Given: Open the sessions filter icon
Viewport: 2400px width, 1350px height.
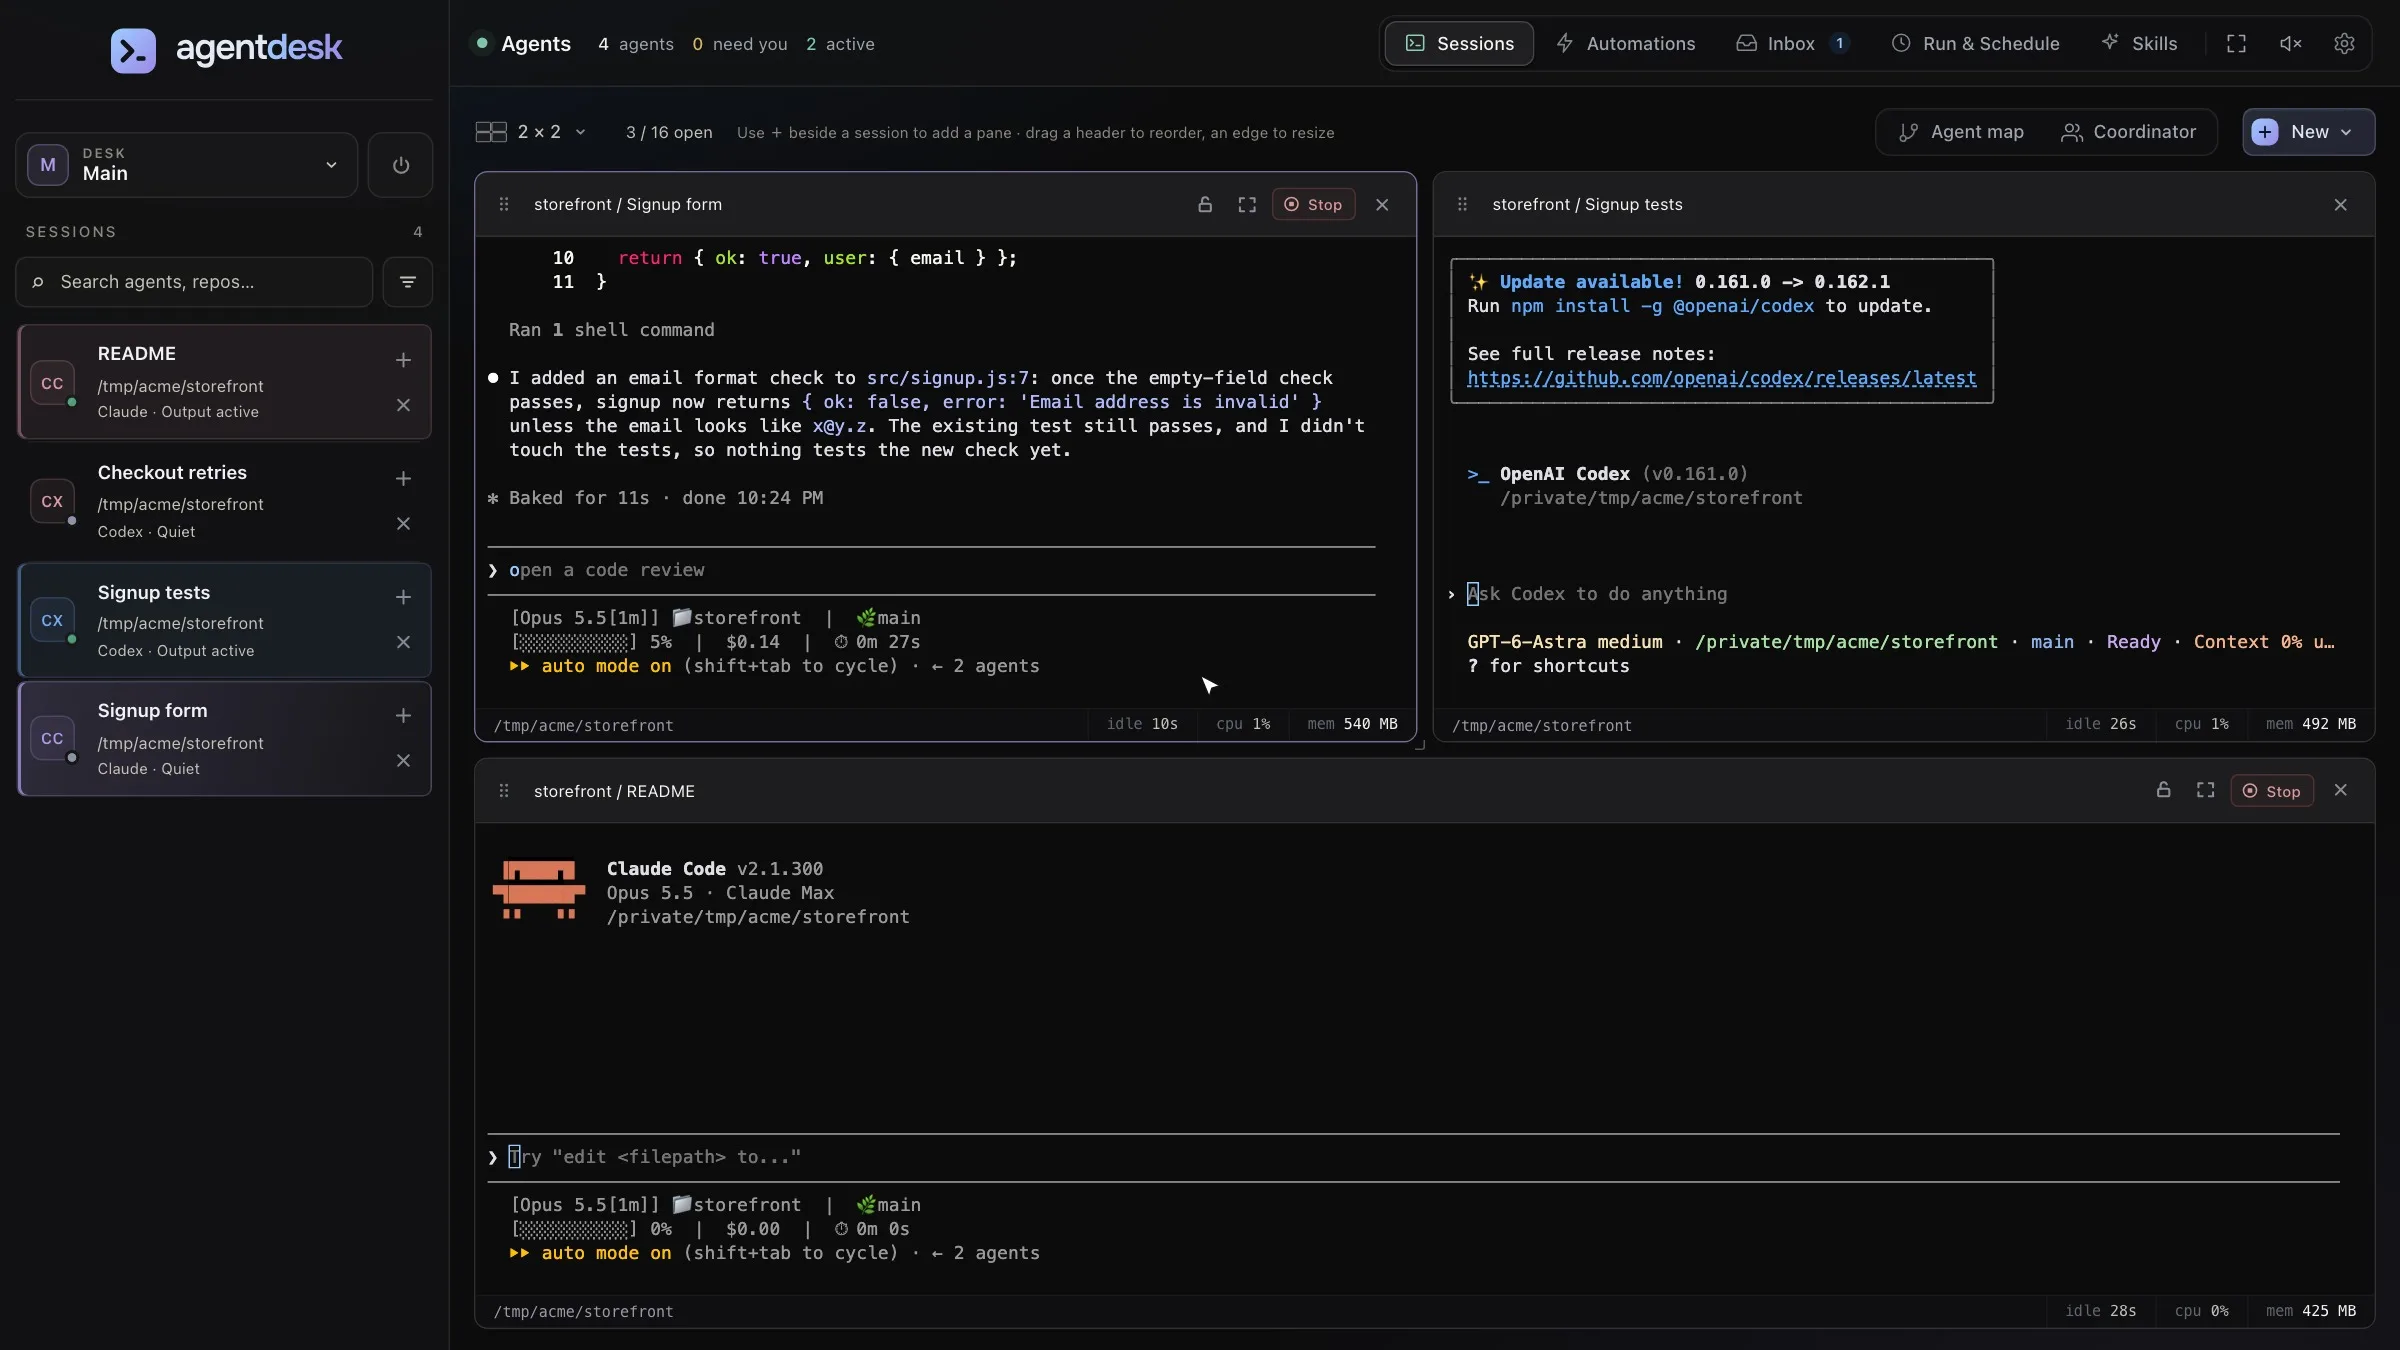Looking at the screenshot, I should click(x=407, y=282).
